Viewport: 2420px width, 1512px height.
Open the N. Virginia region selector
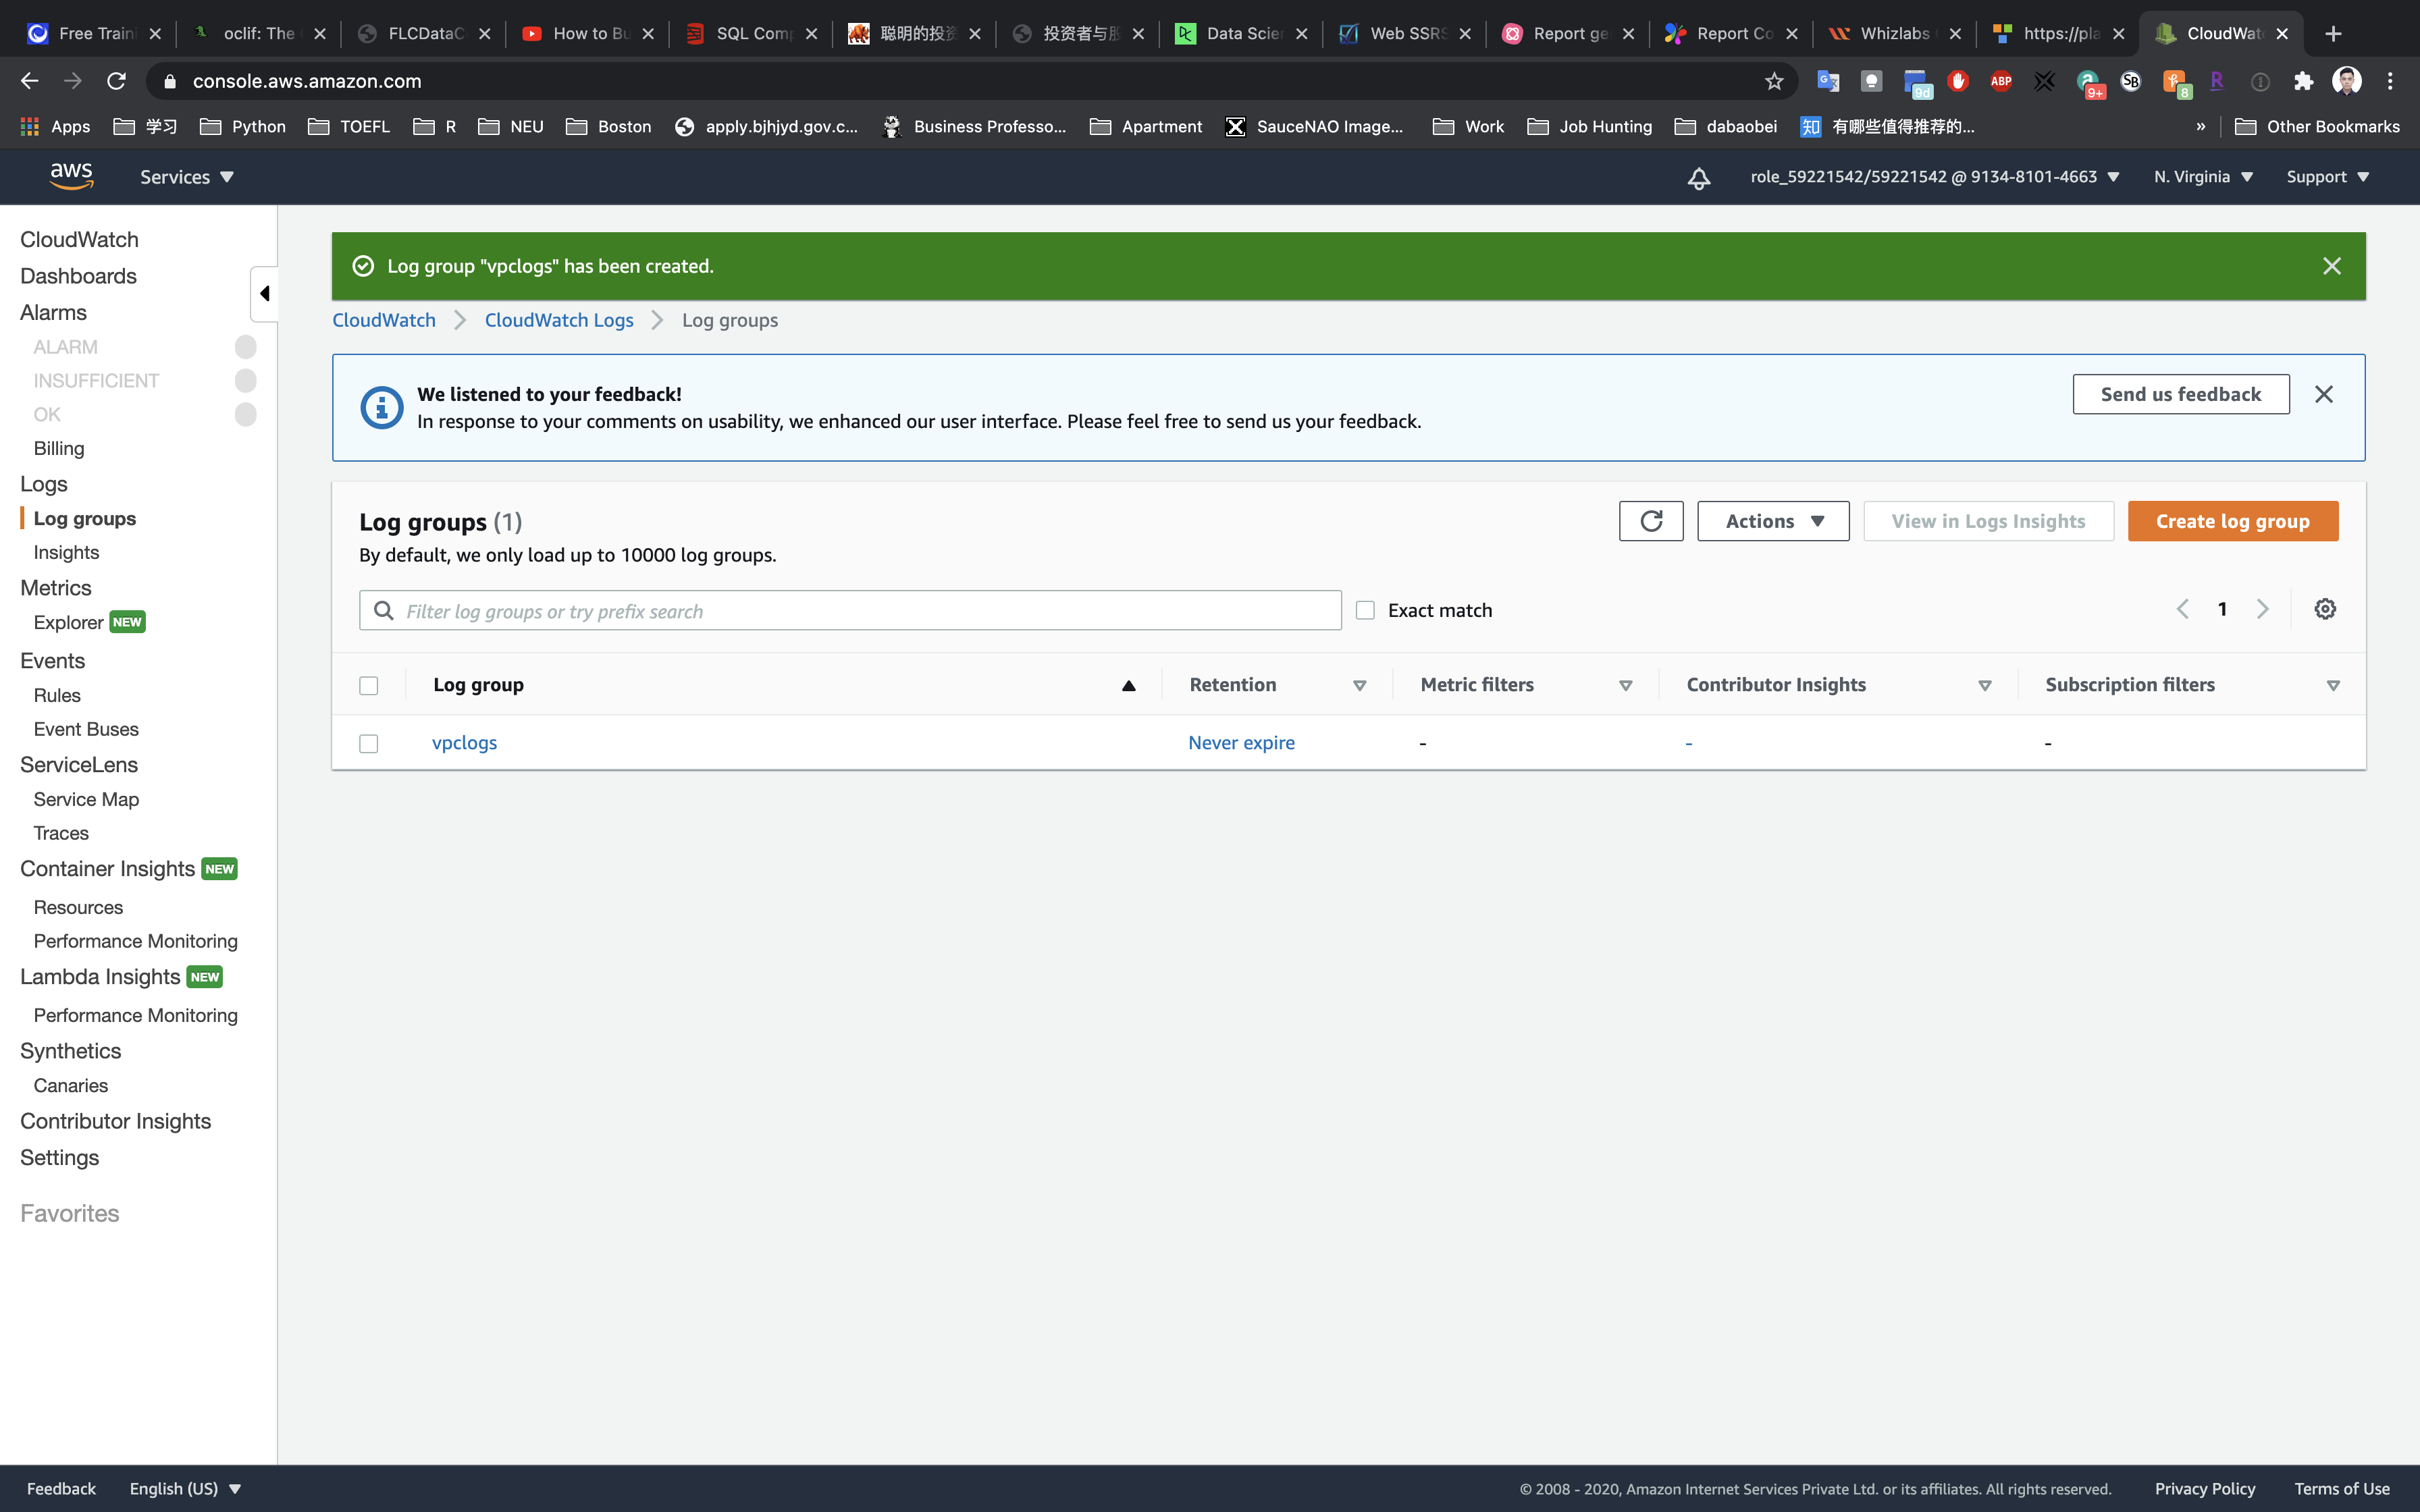pos(2203,177)
